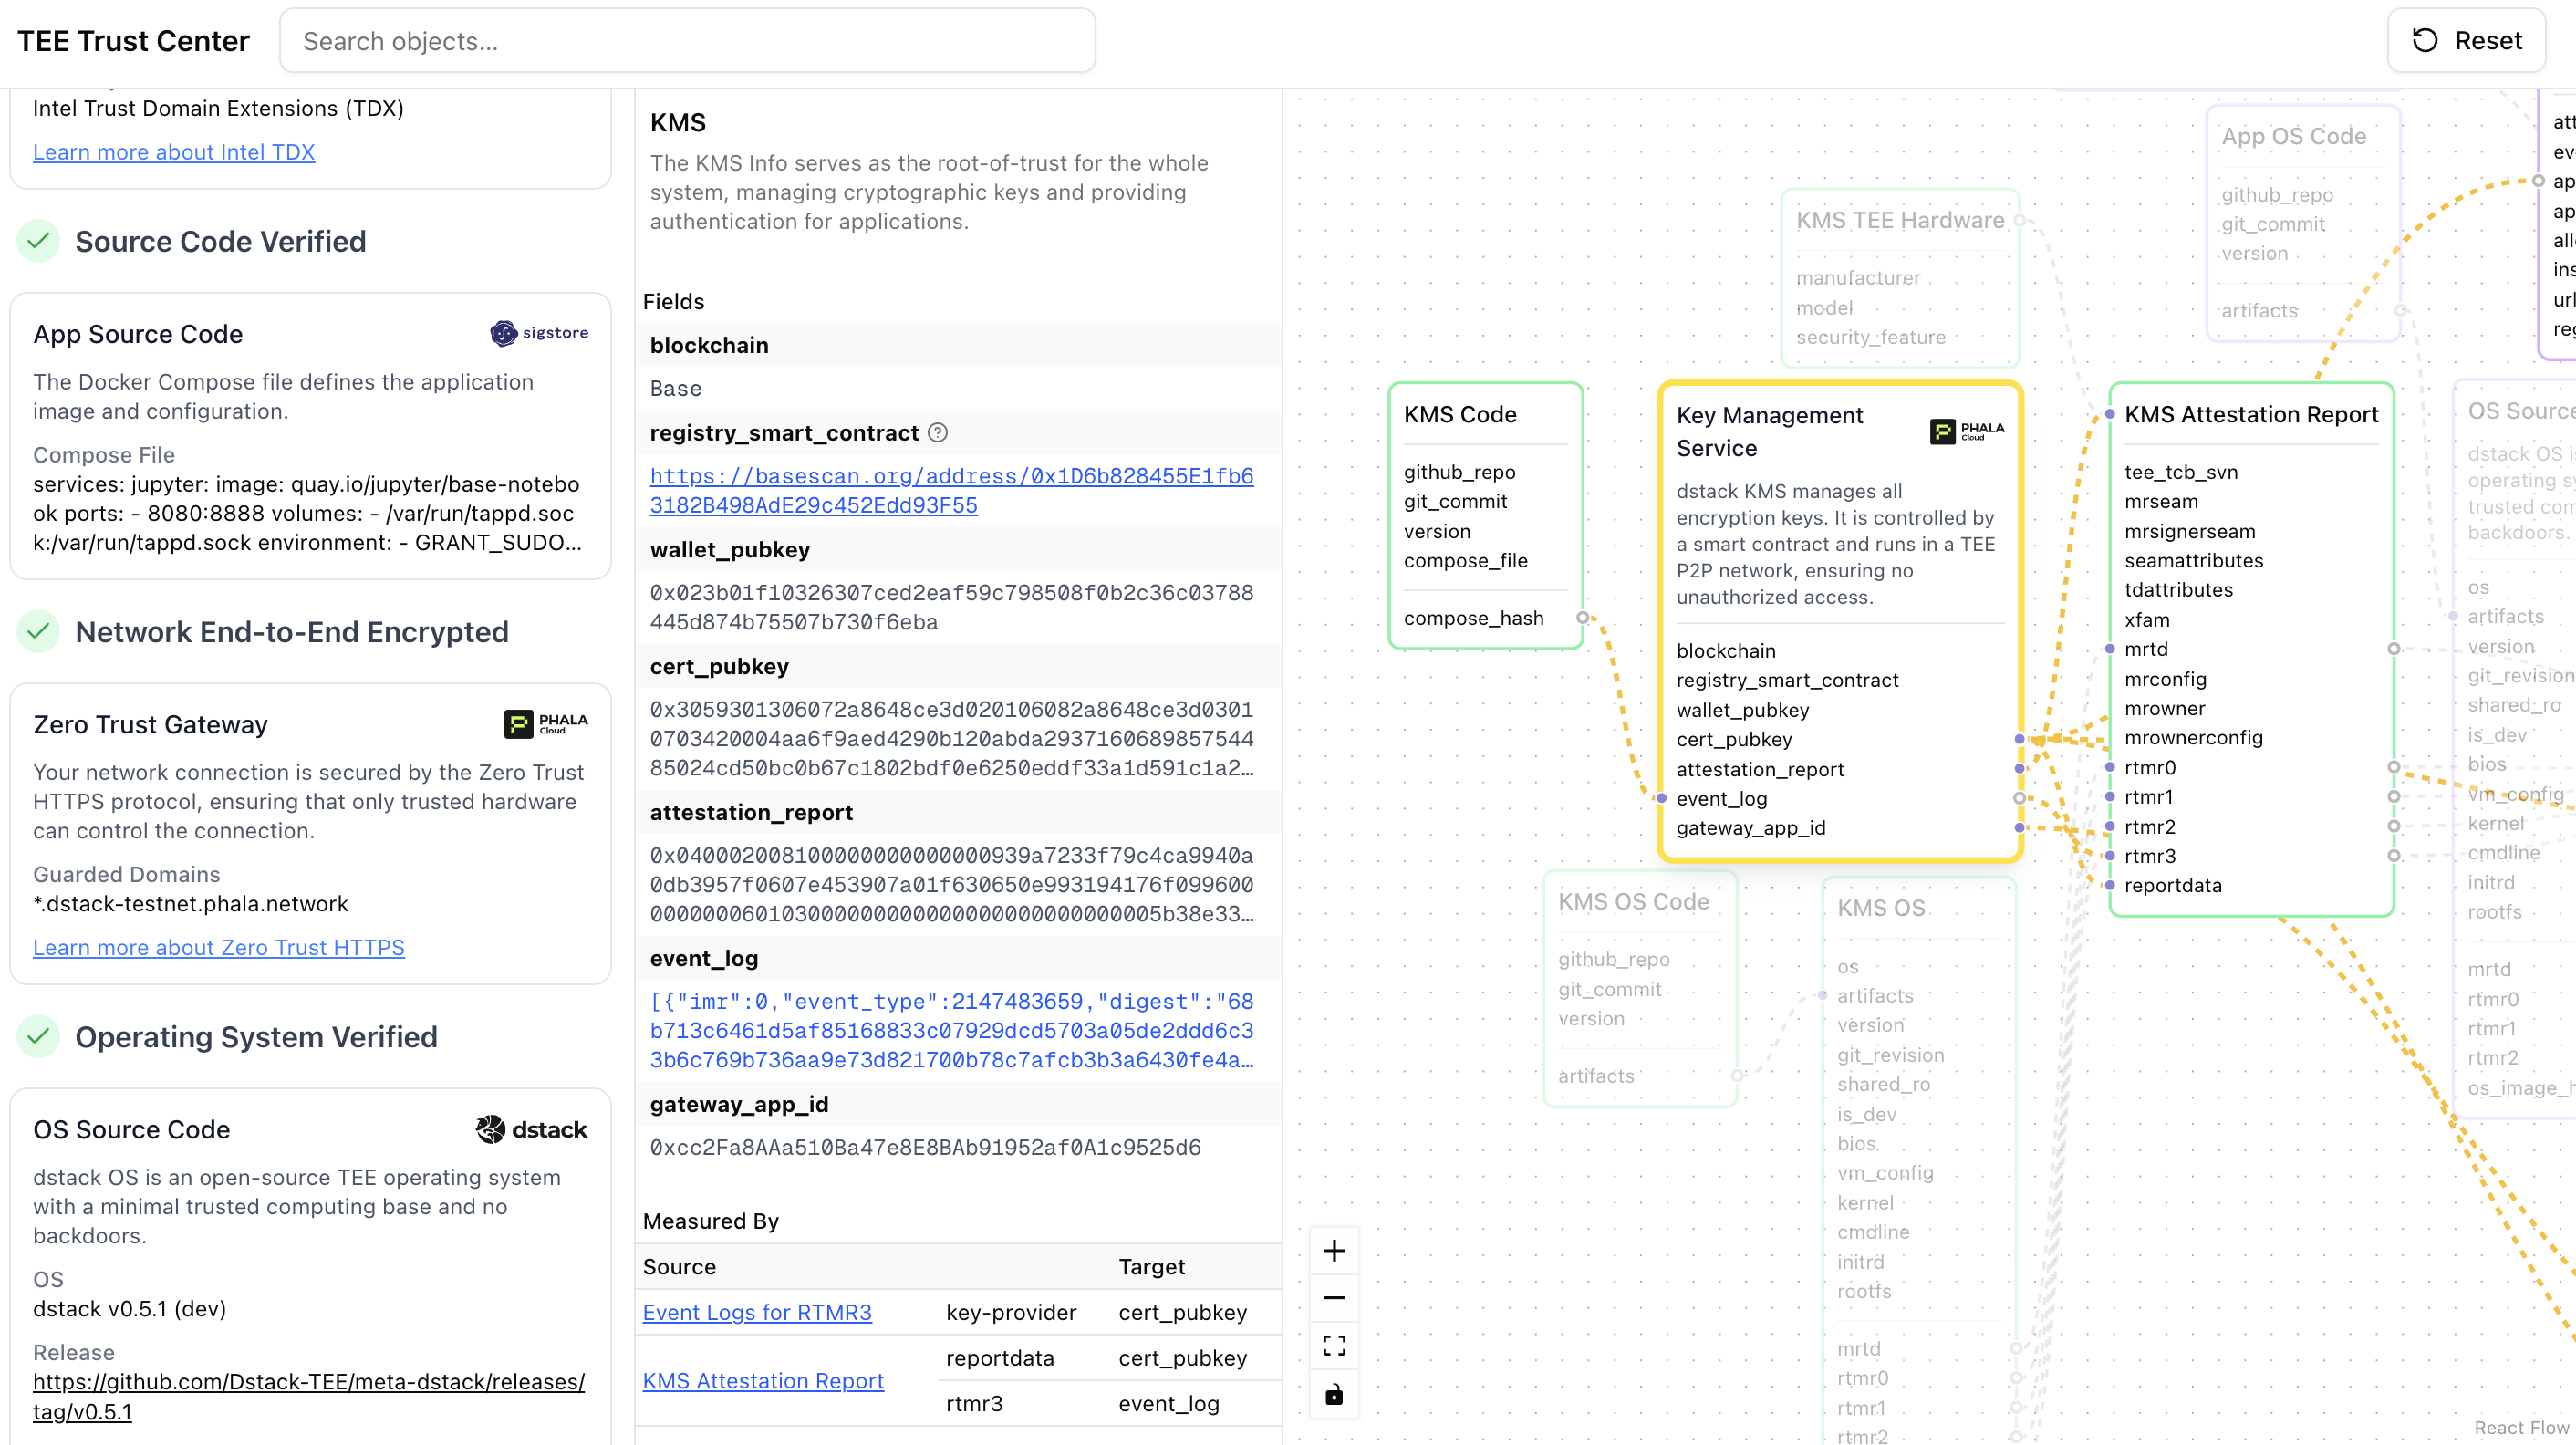Click the dstack logo on OS Source Code
The image size is (2576, 1445).
(531, 1129)
